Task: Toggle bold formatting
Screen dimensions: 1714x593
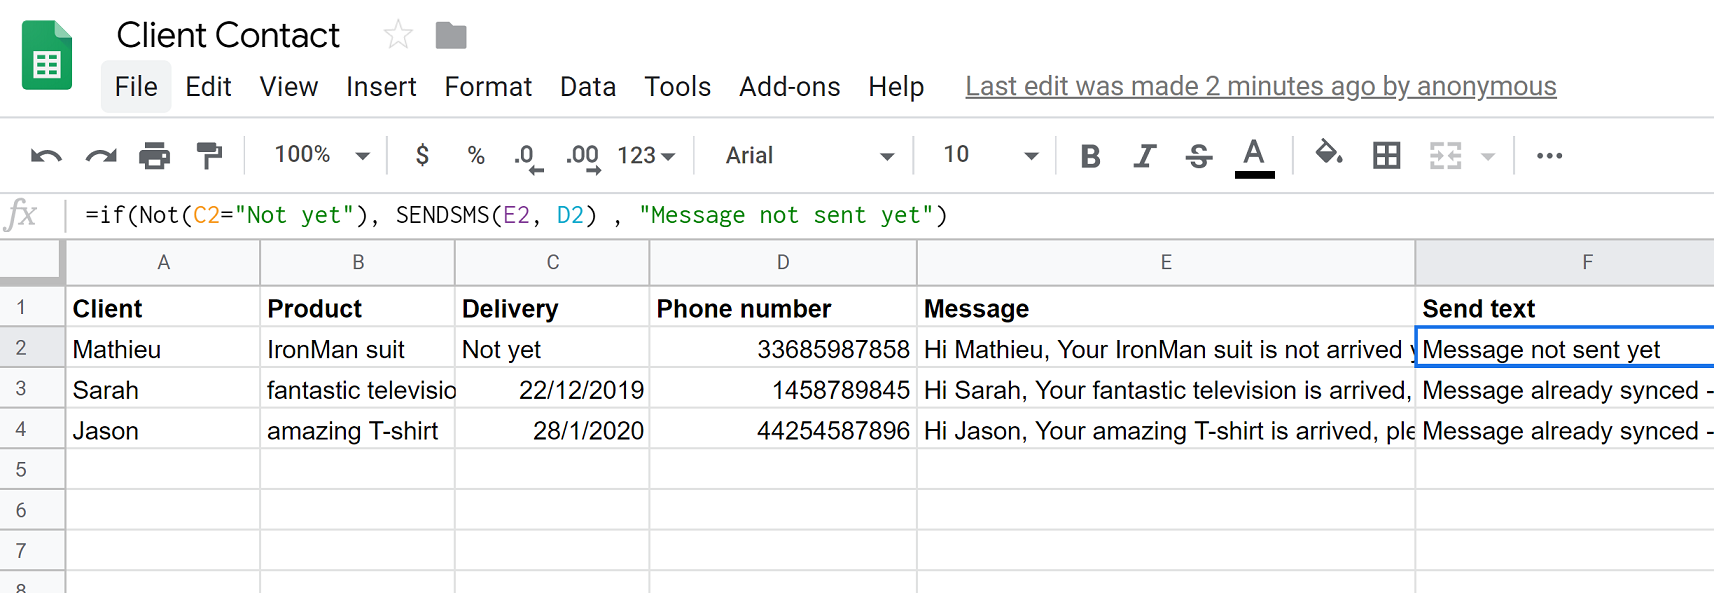Action: 1090,155
